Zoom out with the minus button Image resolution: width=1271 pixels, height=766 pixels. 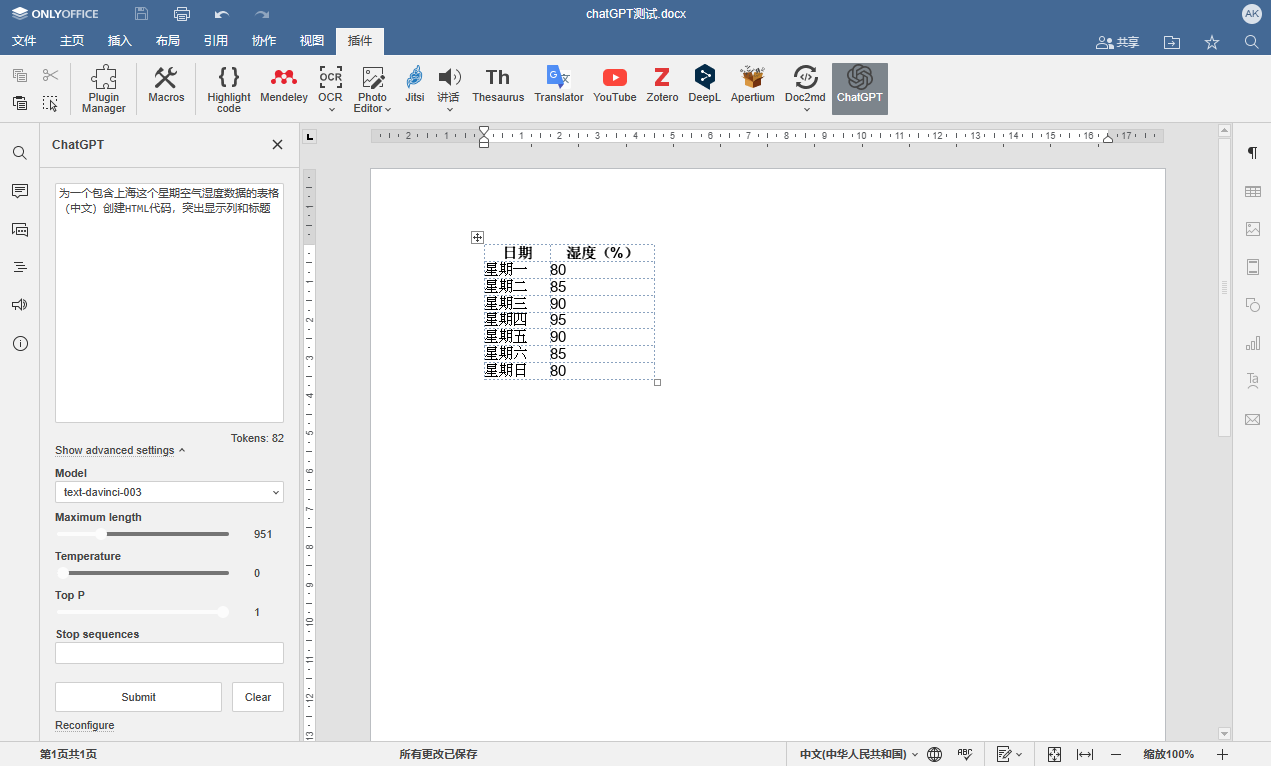pyautogui.click(x=1116, y=754)
